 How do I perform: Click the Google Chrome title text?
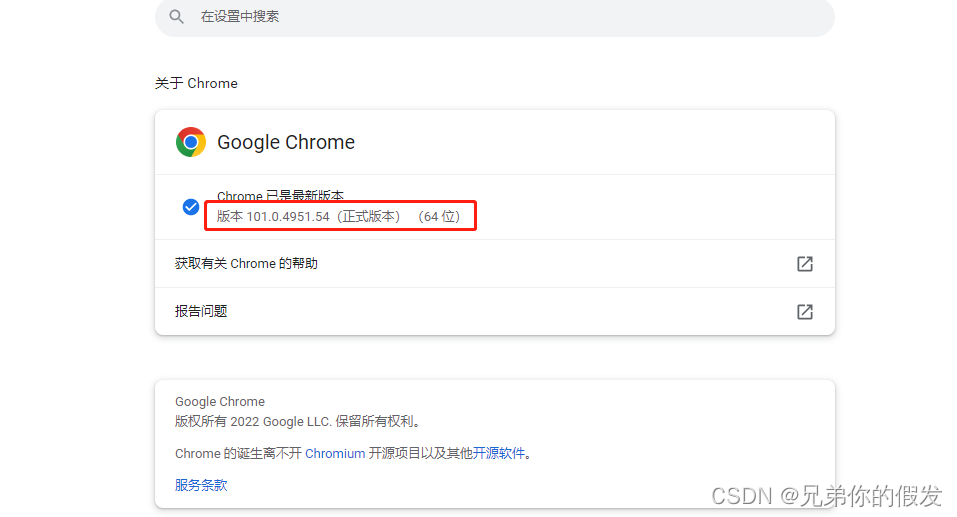coord(286,142)
